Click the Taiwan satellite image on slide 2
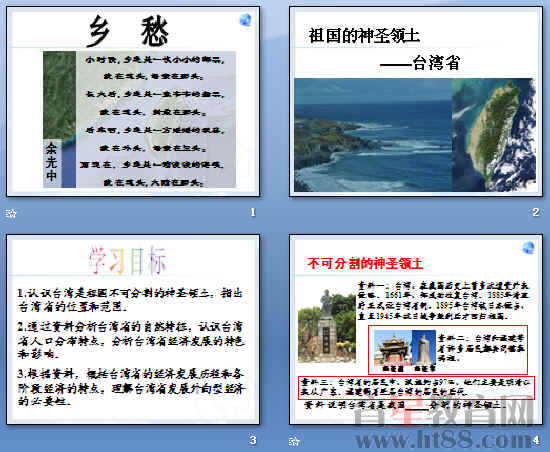 (x=494, y=135)
